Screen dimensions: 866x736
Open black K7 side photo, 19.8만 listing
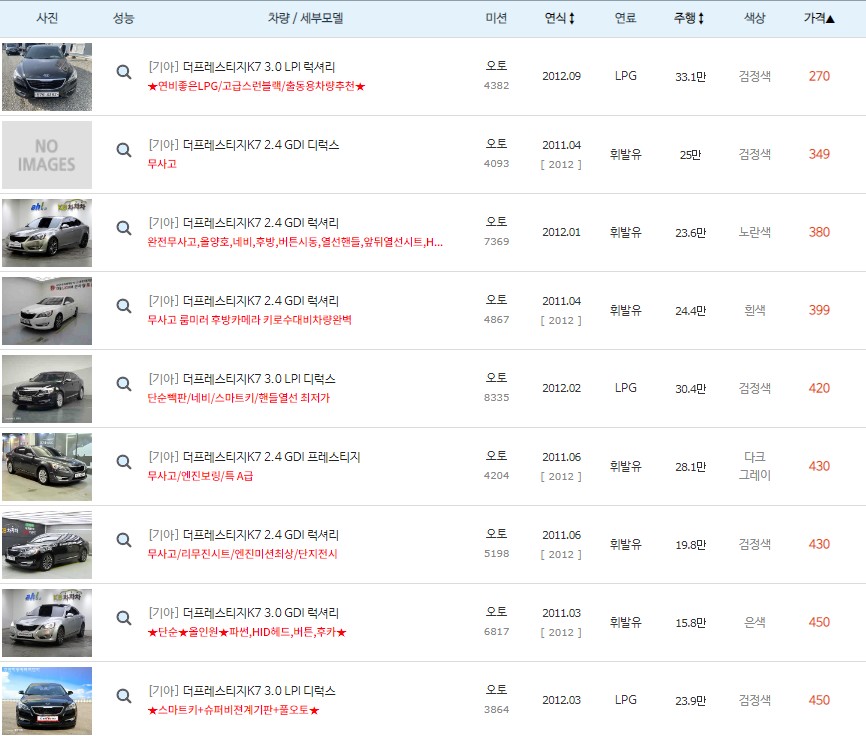pyautogui.click(x=47, y=545)
